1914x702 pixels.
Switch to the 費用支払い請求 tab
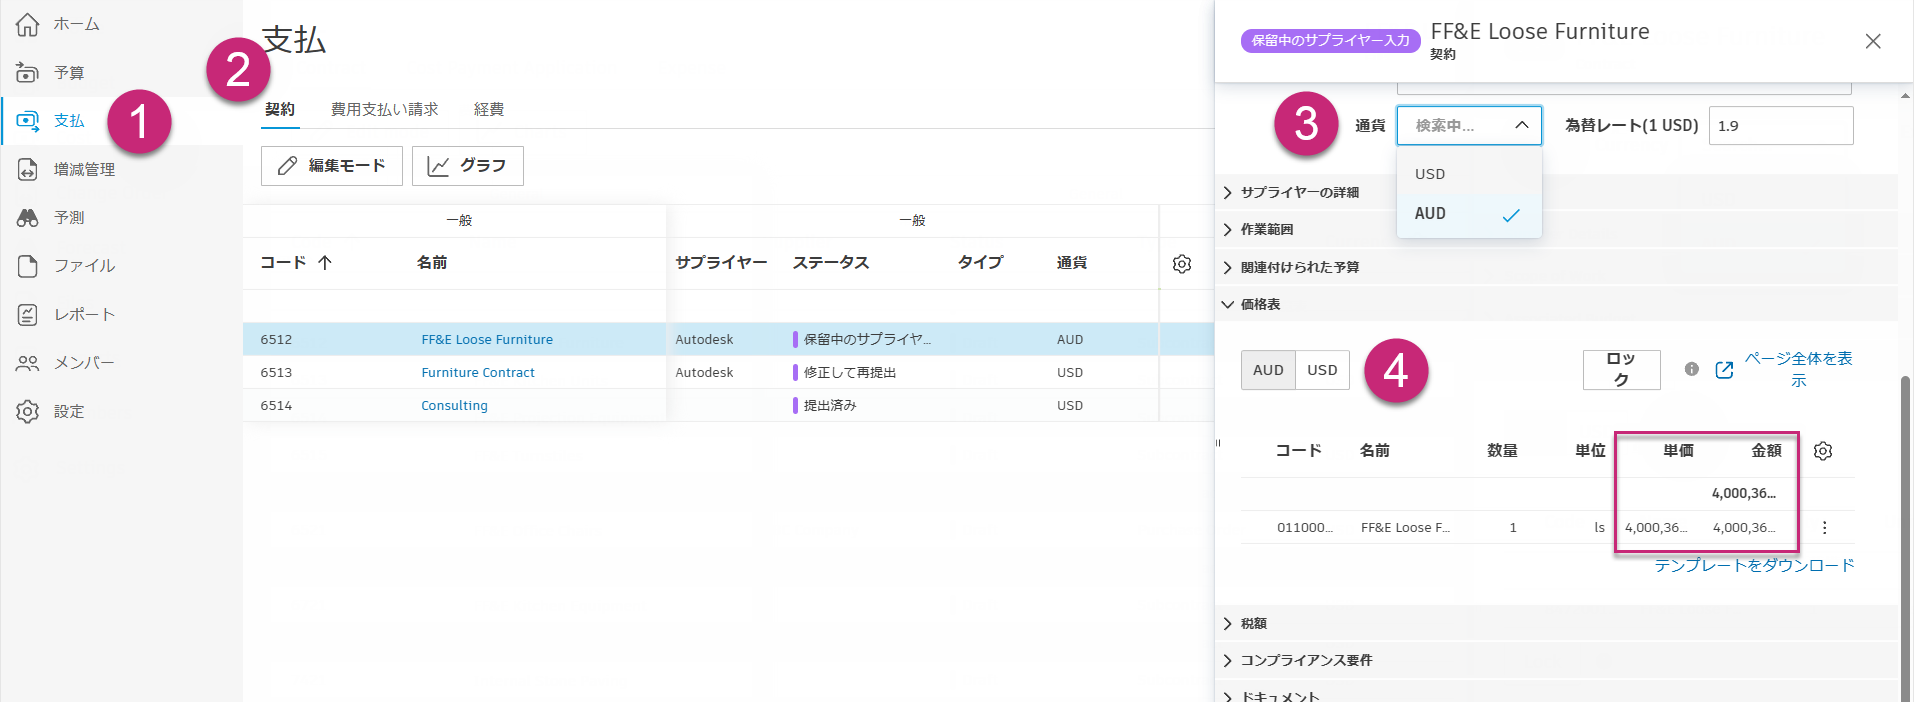coord(385,109)
